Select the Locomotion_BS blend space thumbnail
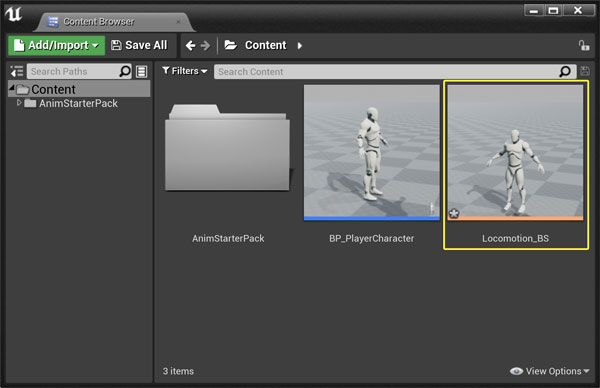600x388 pixels. click(x=515, y=153)
